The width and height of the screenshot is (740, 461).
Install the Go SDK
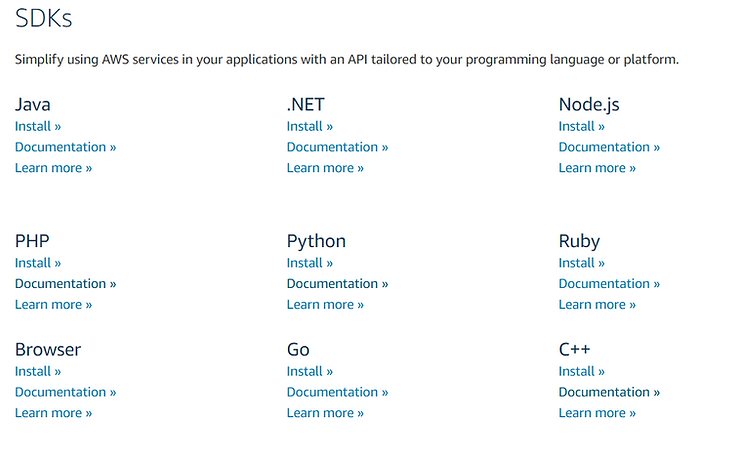[309, 371]
